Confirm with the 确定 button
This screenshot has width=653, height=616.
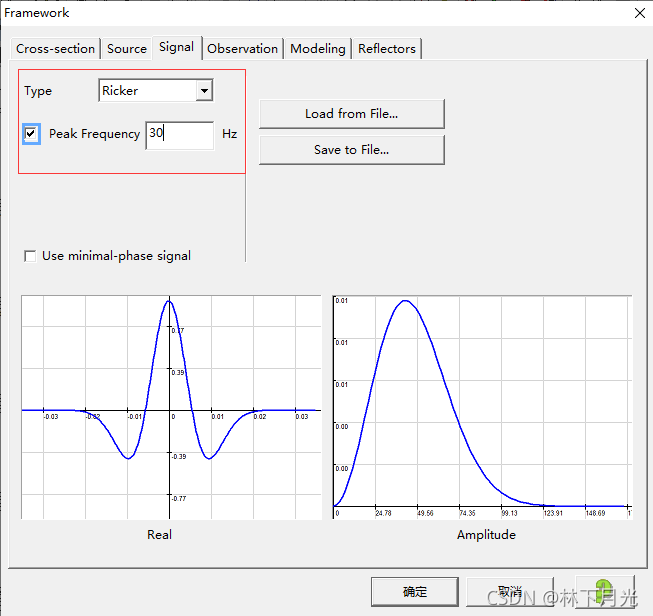pos(415,591)
